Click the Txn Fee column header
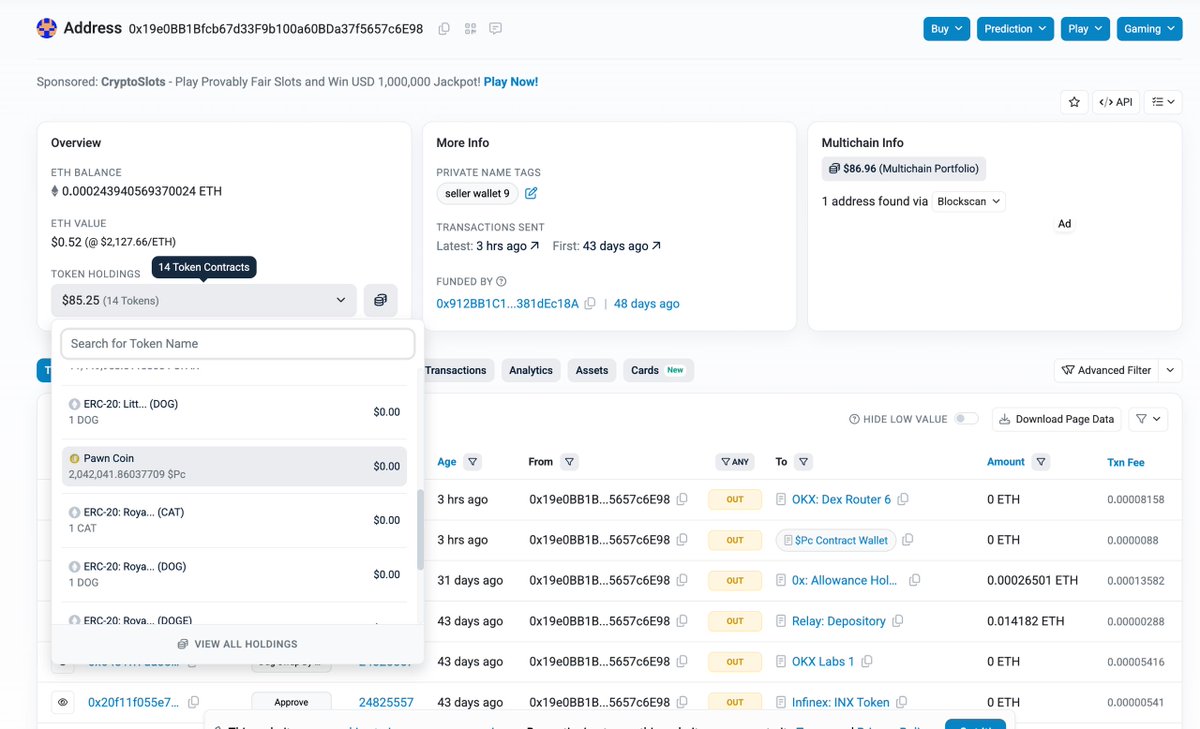 coord(1126,462)
